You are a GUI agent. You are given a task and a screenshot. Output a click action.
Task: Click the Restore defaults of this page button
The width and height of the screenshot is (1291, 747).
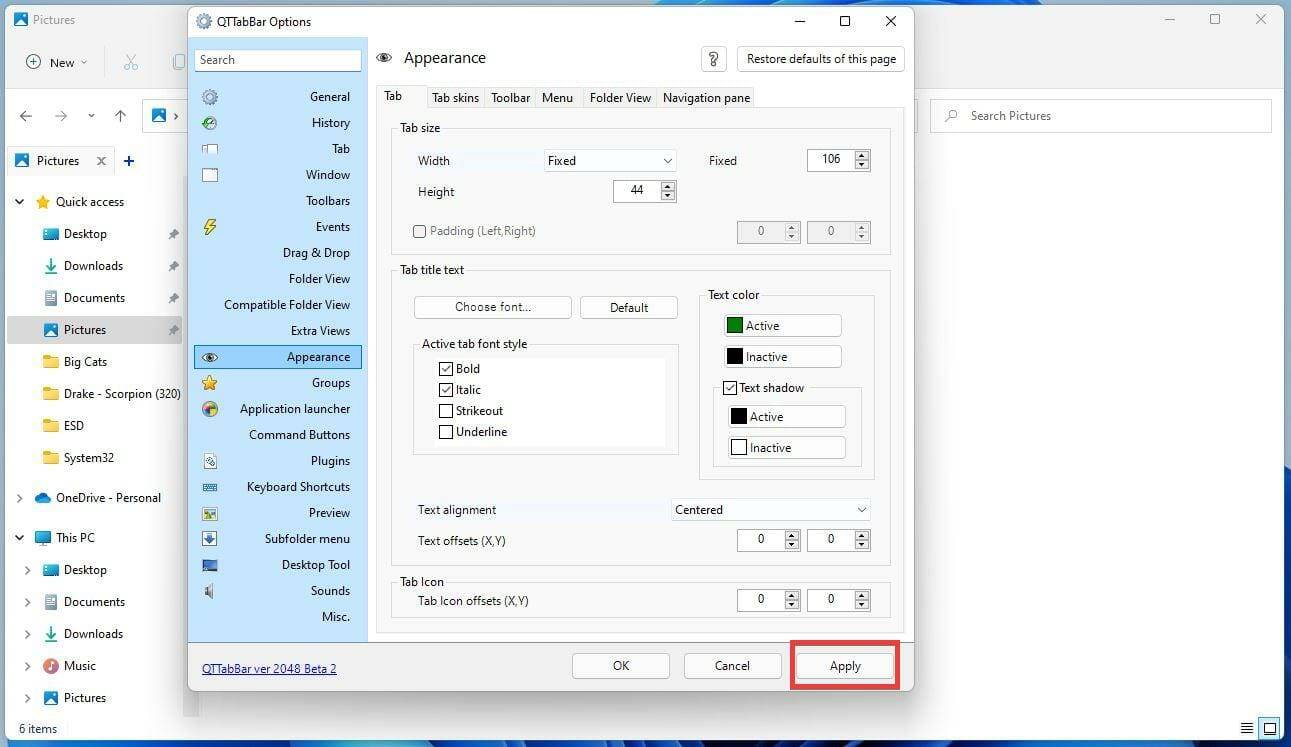820,58
